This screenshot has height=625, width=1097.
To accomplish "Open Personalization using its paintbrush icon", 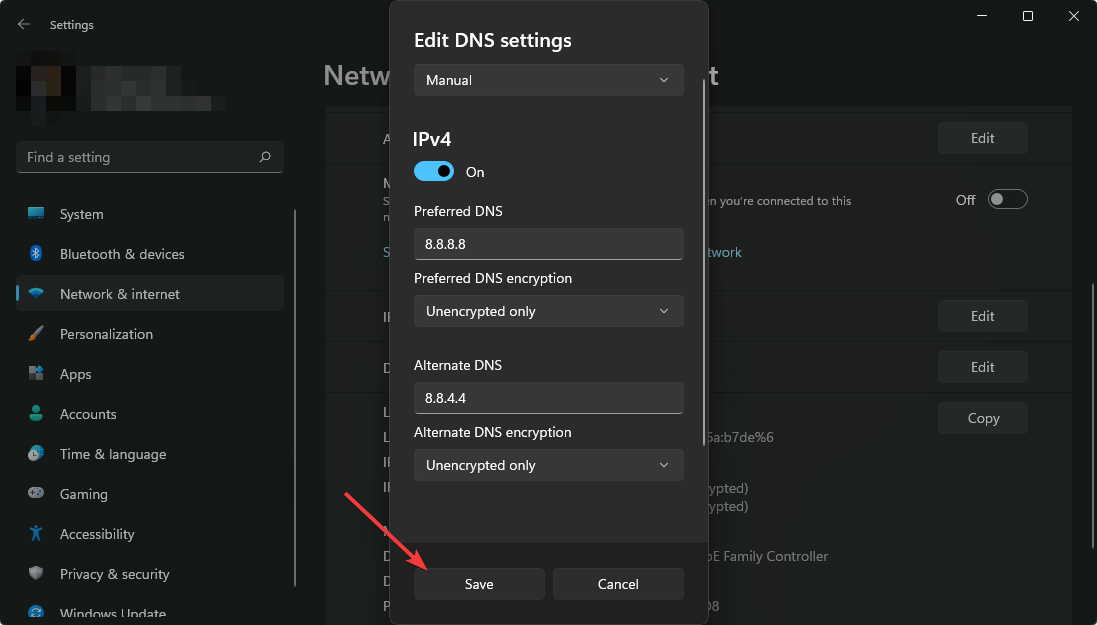I will [38, 333].
